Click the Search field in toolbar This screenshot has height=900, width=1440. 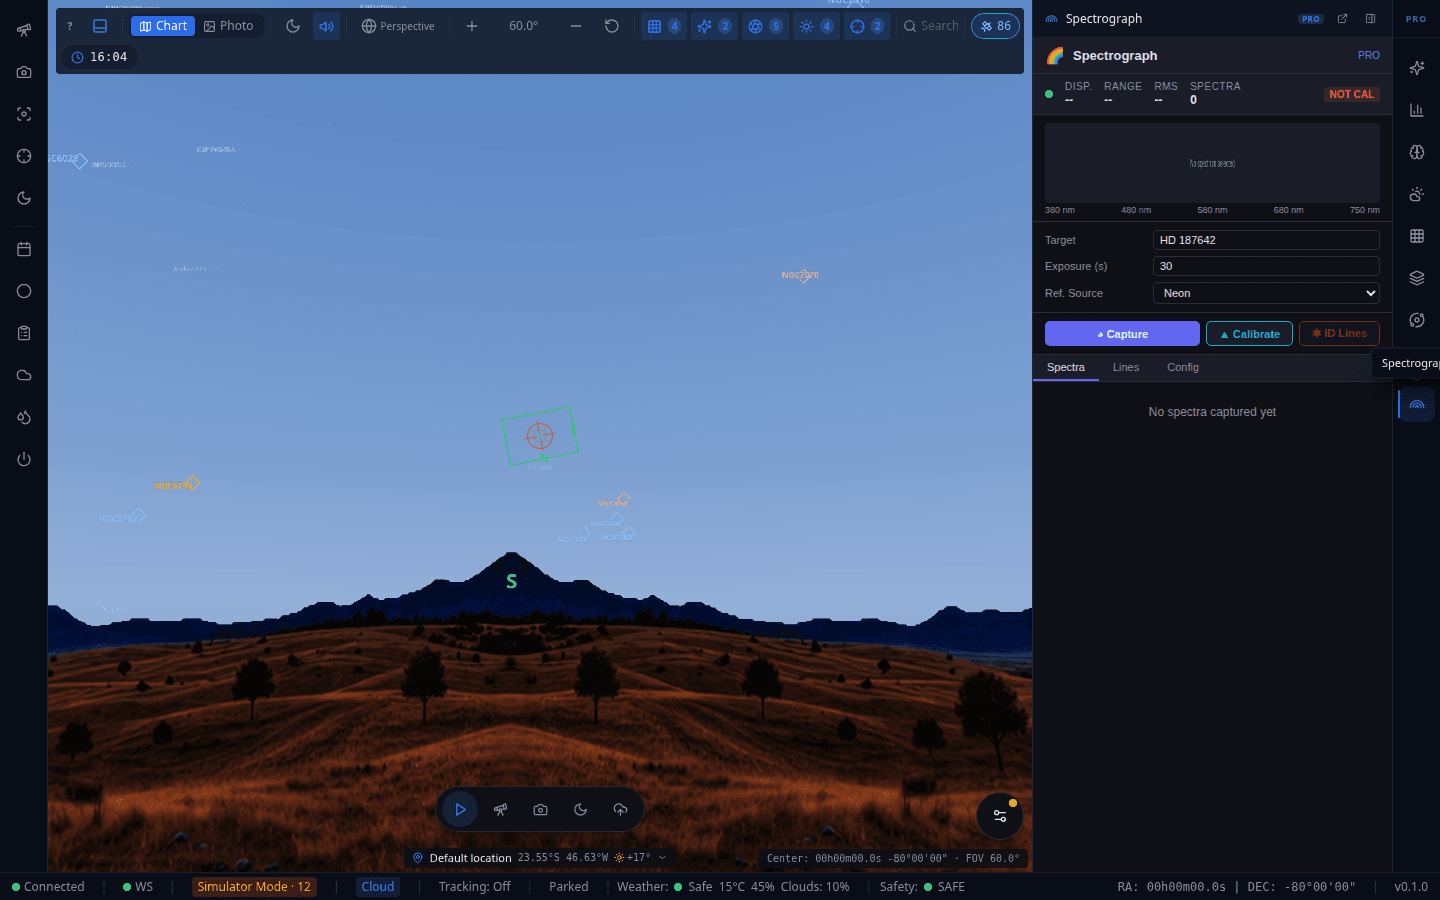pyautogui.click(x=931, y=26)
